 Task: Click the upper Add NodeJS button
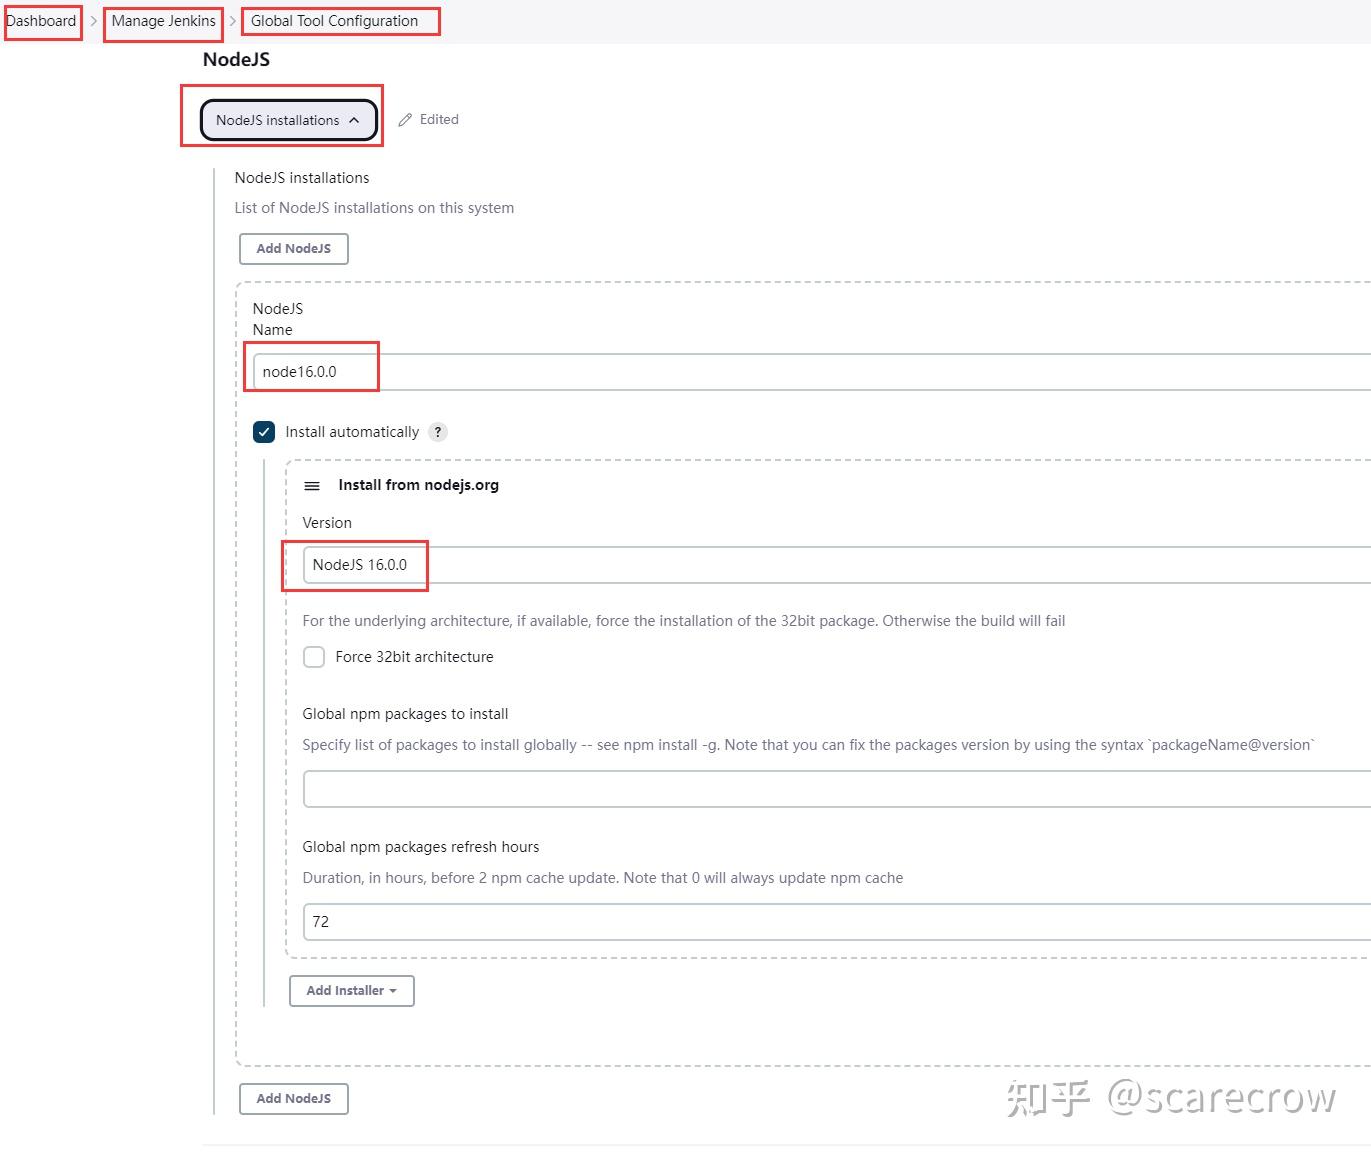pyautogui.click(x=293, y=248)
